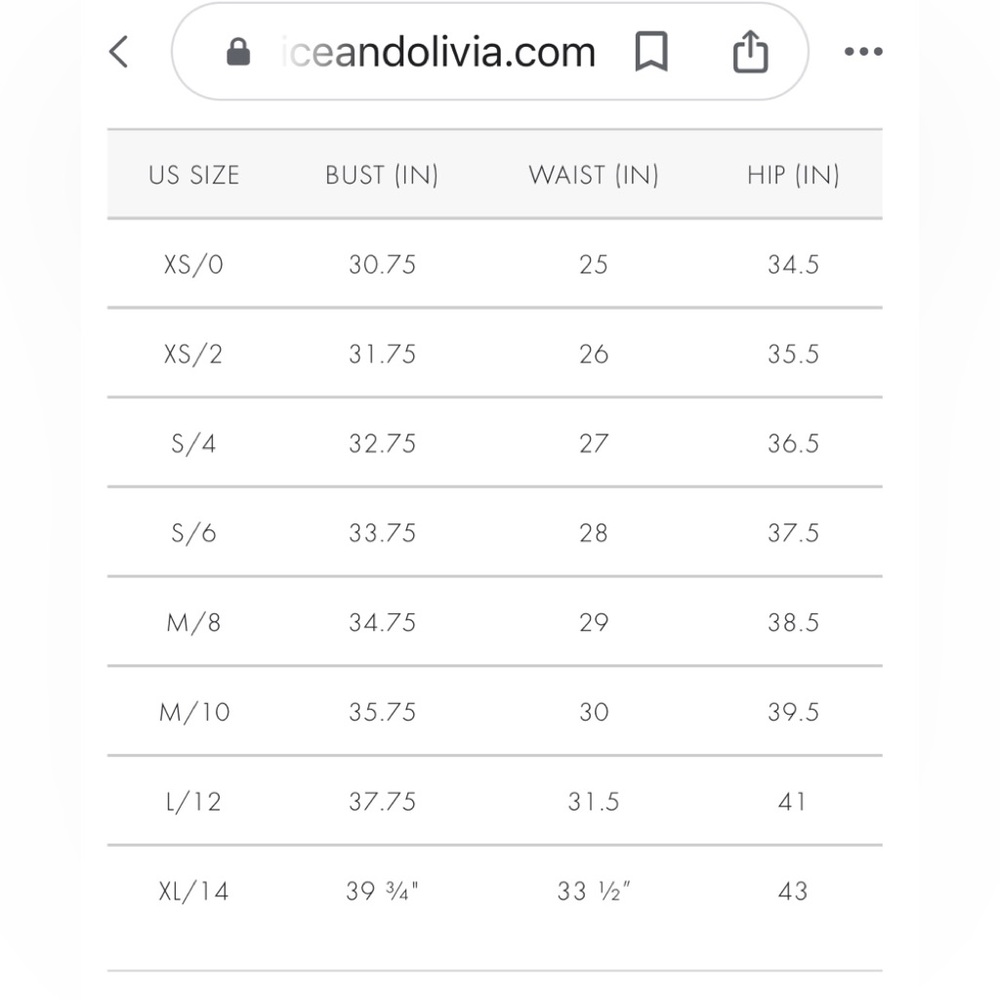Select the M/8 size row label
Viewport: 1000px width, 1000px height.
pos(194,623)
